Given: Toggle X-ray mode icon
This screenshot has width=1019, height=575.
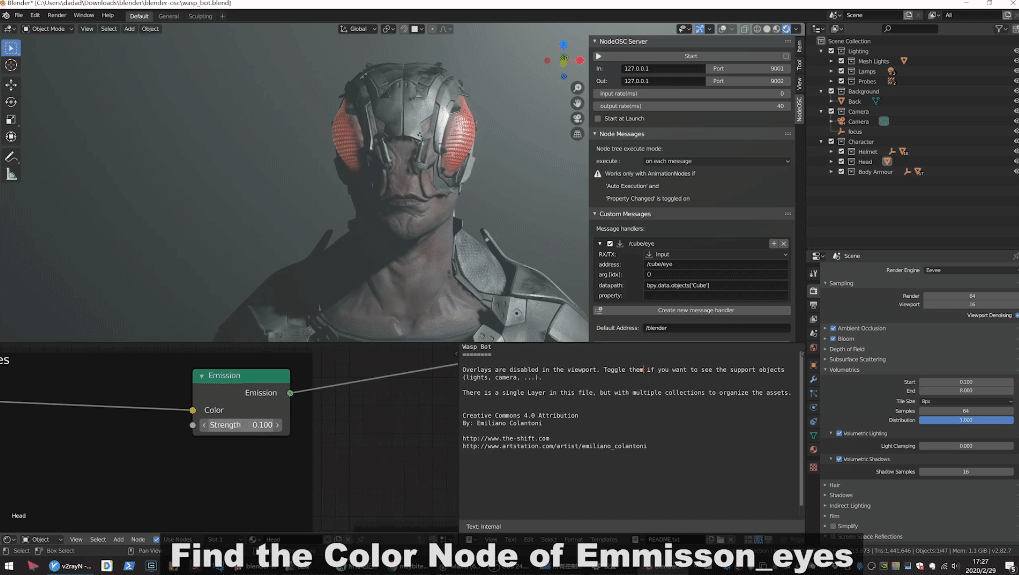Looking at the screenshot, I should click(x=745, y=29).
